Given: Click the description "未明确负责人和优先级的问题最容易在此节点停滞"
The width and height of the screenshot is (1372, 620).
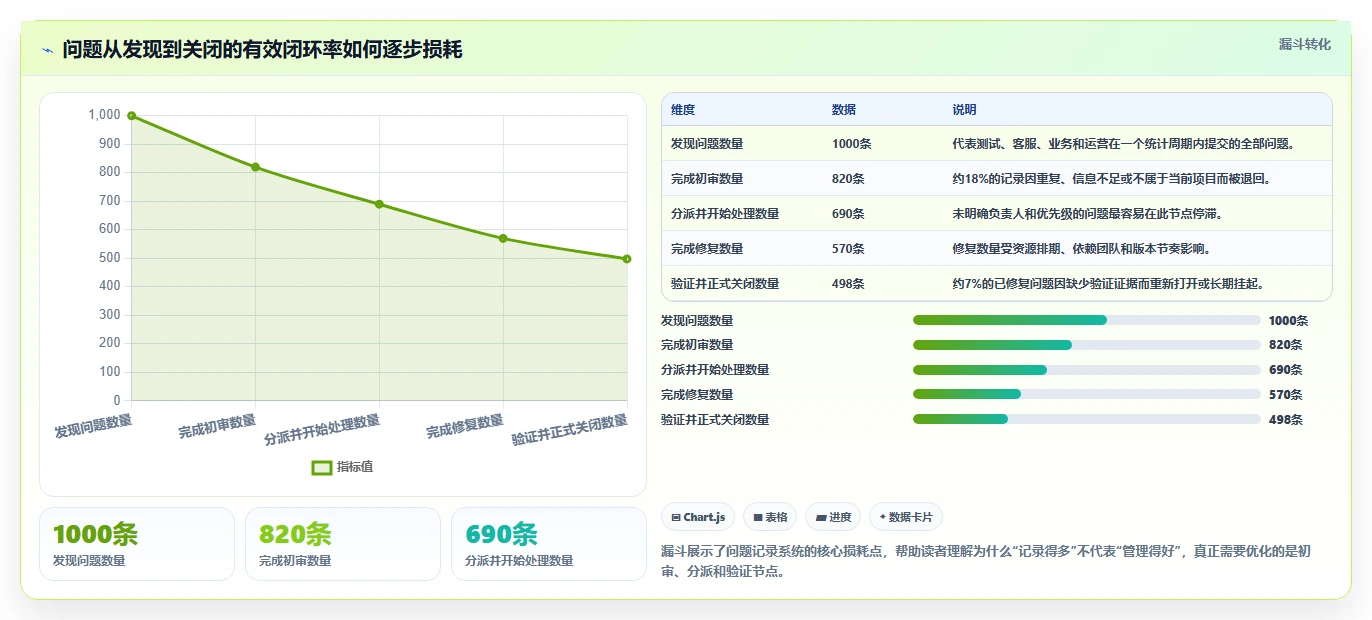Looking at the screenshot, I should click(1087, 214).
